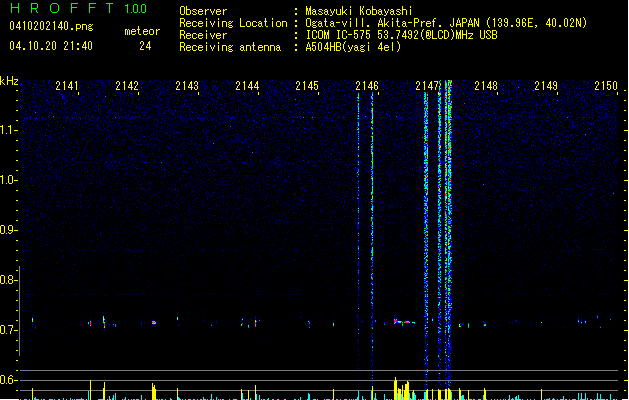Click the receiver ICOM IC-575 text
This screenshot has height=400, width=629.
click(340, 35)
